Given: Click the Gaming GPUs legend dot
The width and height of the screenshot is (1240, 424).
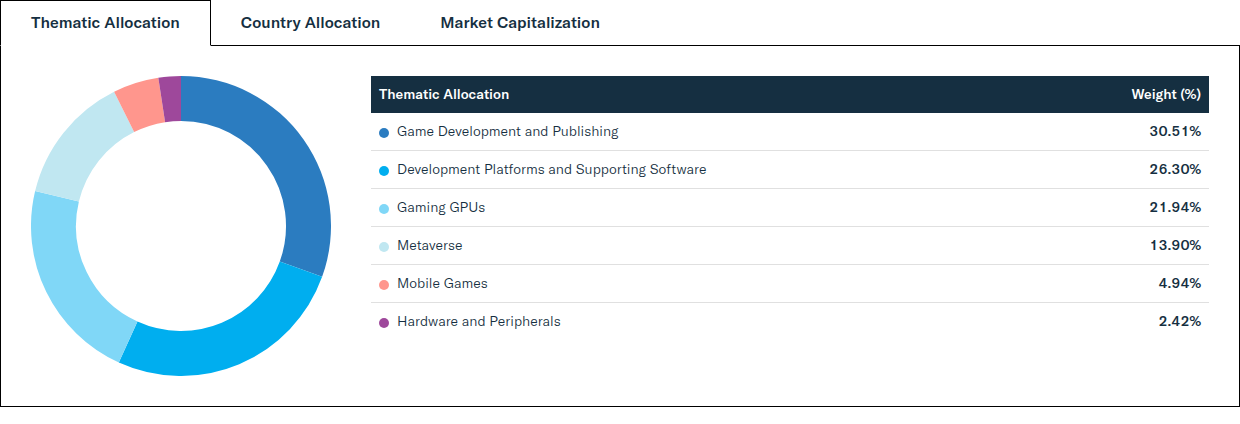Looking at the screenshot, I should tap(384, 208).
